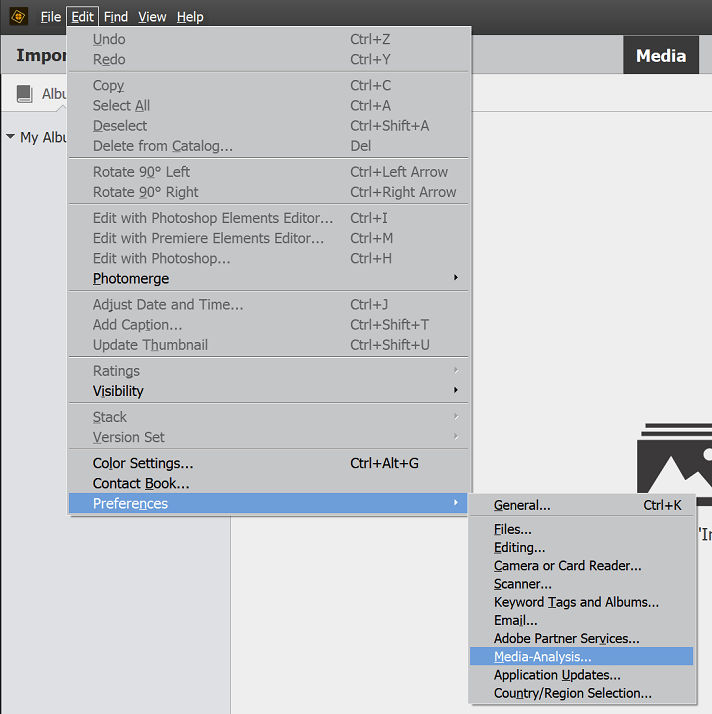Click the Adjust Date and Time entry
Image resolution: width=712 pixels, height=714 pixels.
[268, 304]
